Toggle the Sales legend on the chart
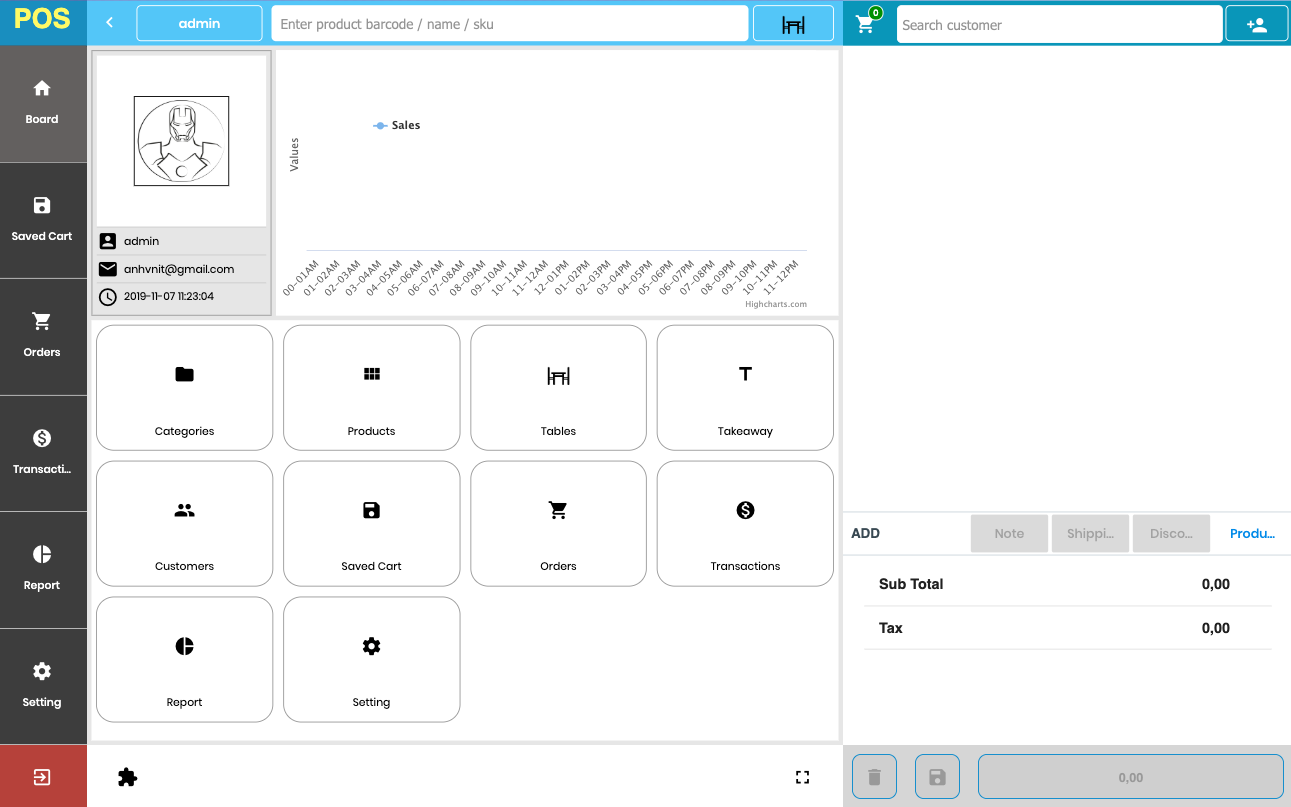The width and height of the screenshot is (1291, 807). pyautogui.click(x=397, y=125)
